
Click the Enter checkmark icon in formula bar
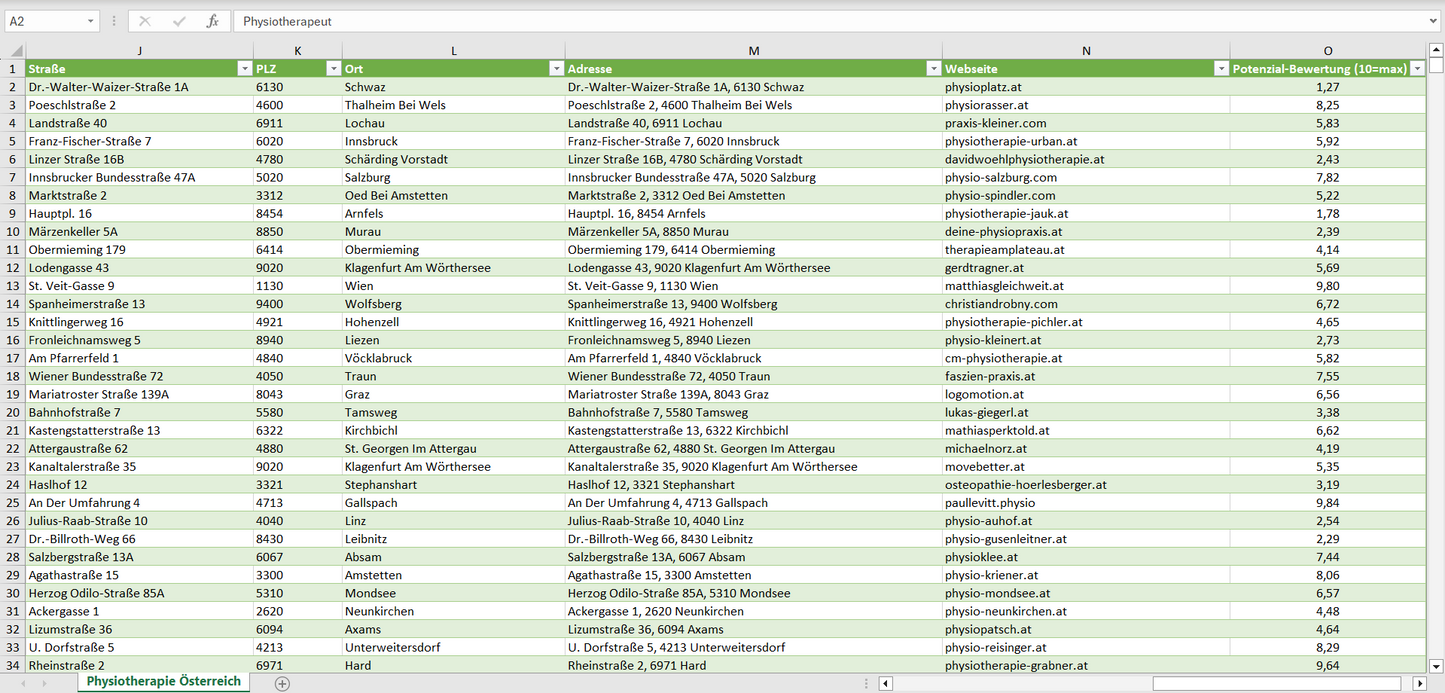tap(179, 21)
